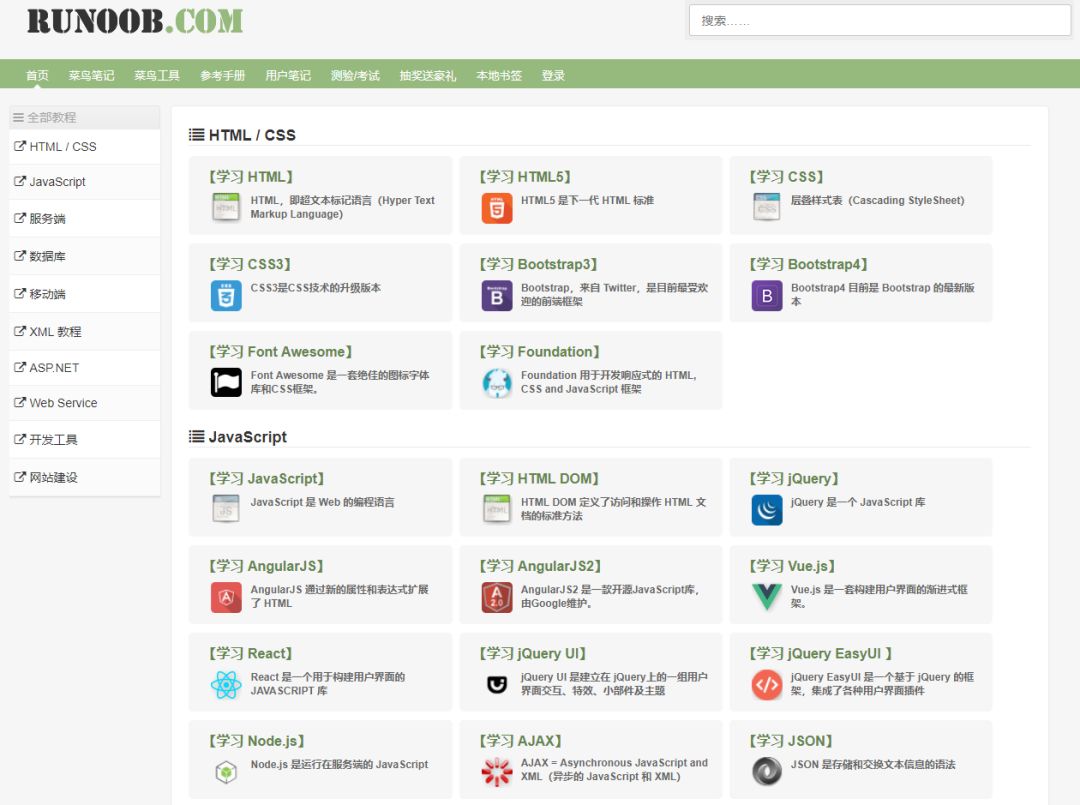Open the 【学习 AJAX】 title link
Screen dimensions: 1080x805
[x=521, y=741]
